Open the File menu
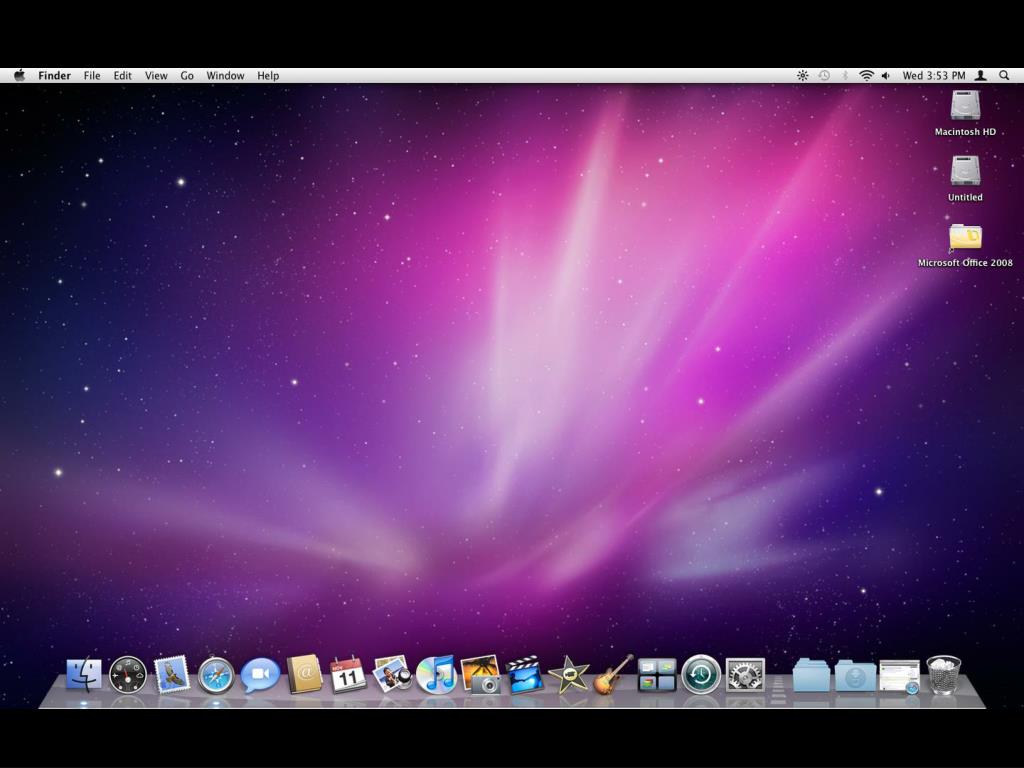This screenshot has width=1024, height=768. click(92, 76)
